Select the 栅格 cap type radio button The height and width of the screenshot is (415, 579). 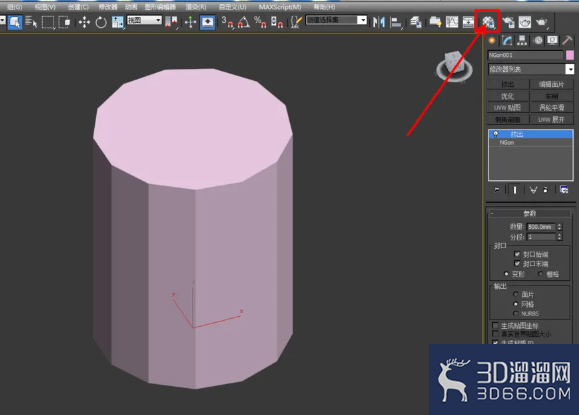(x=541, y=274)
